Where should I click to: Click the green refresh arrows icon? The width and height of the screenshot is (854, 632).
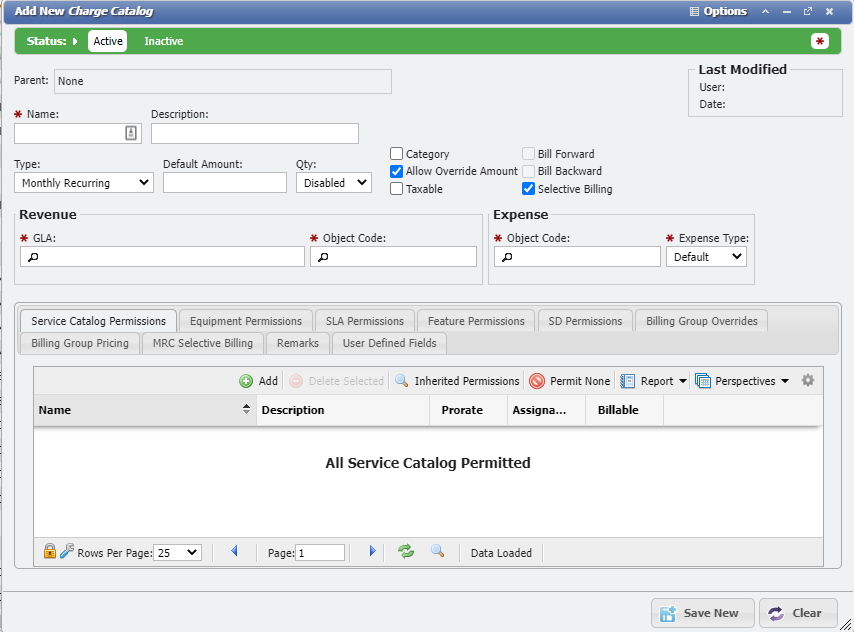[405, 551]
